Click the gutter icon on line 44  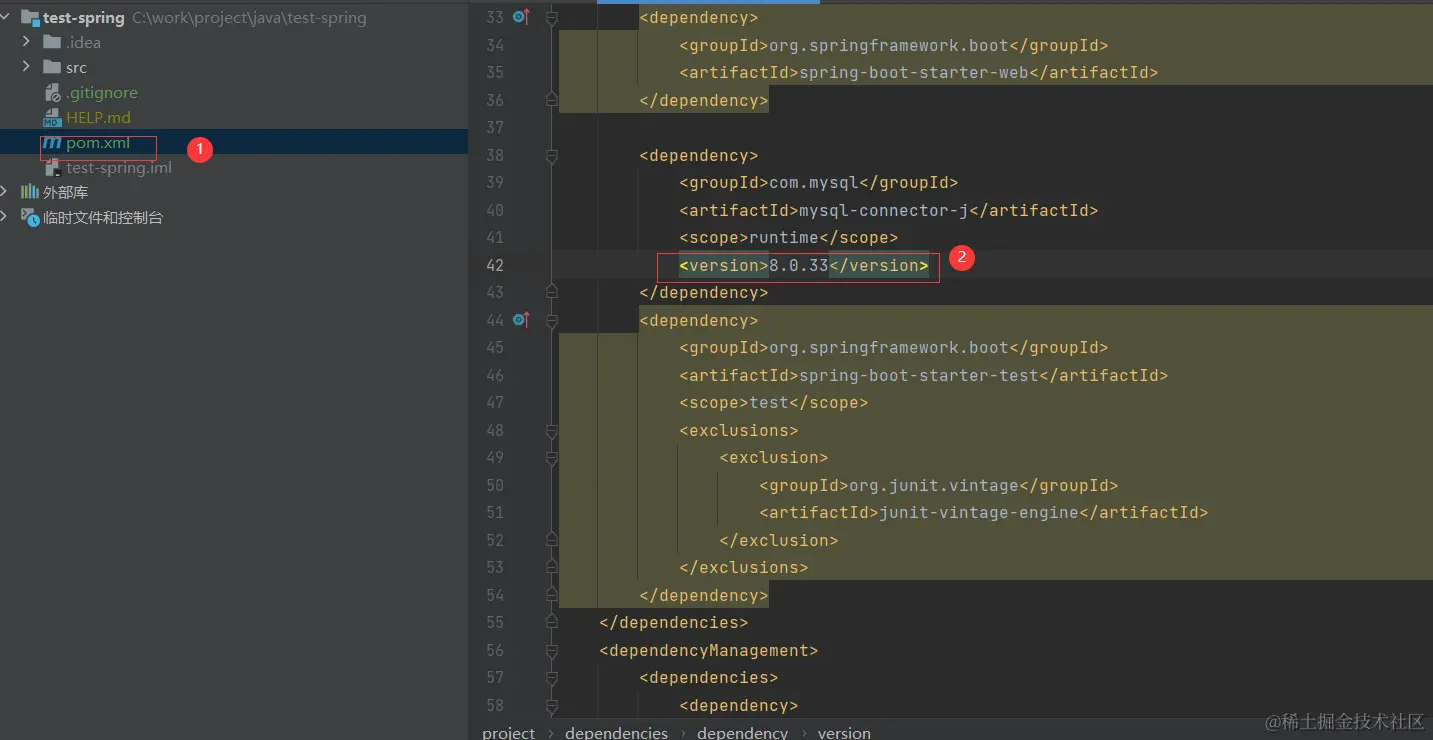coord(520,320)
